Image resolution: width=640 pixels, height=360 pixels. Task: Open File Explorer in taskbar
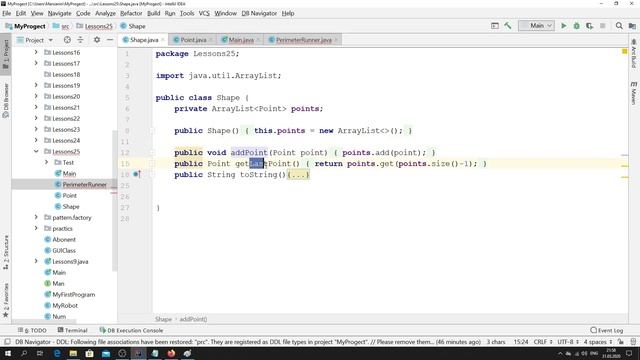pyautogui.click(x=73, y=353)
